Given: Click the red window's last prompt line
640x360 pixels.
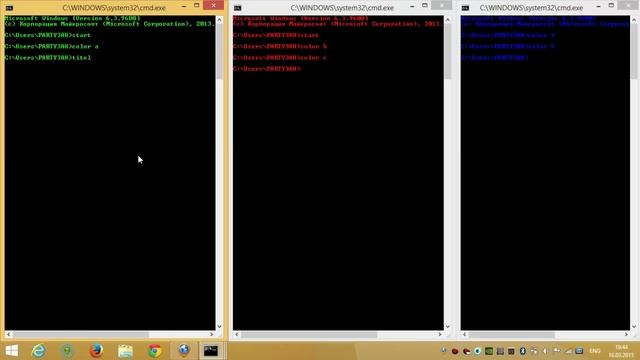Looking at the screenshot, I should coord(267,69).
